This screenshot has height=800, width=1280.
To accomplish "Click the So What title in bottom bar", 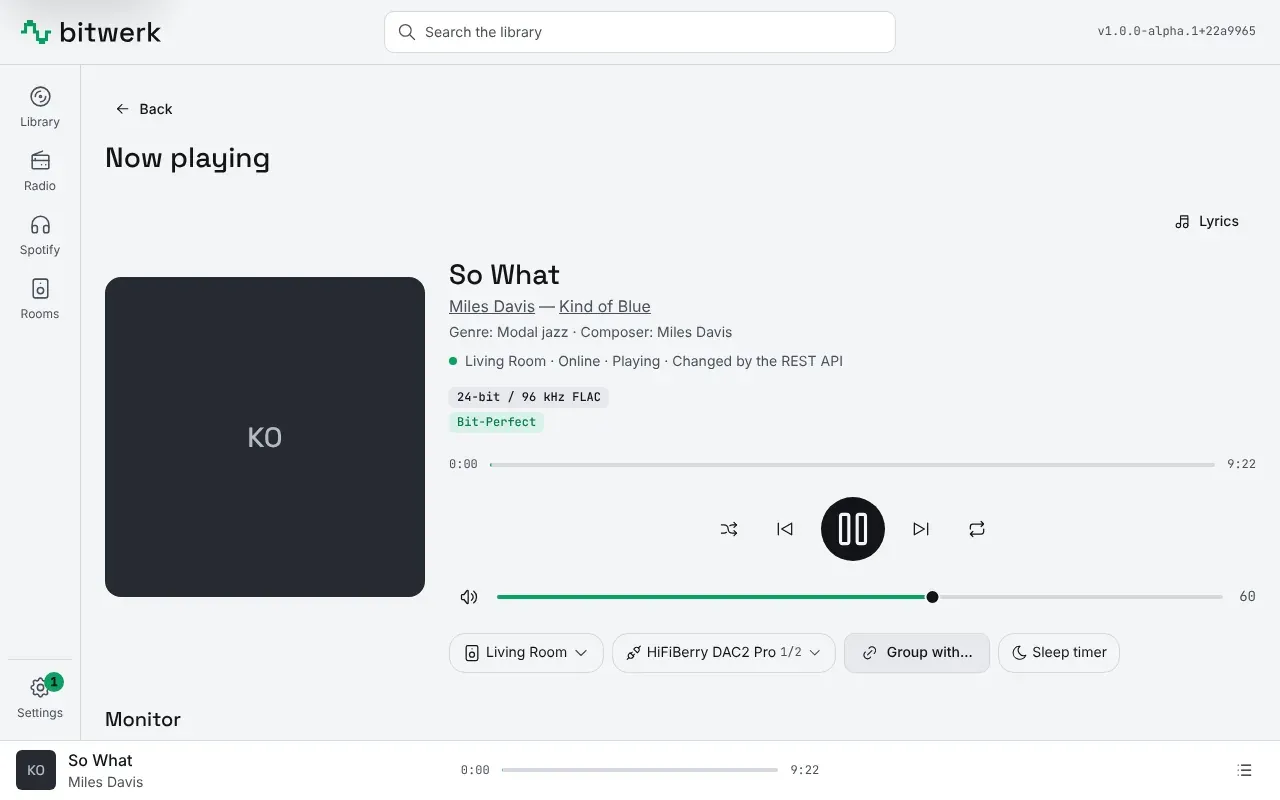I will pos(100,760).
